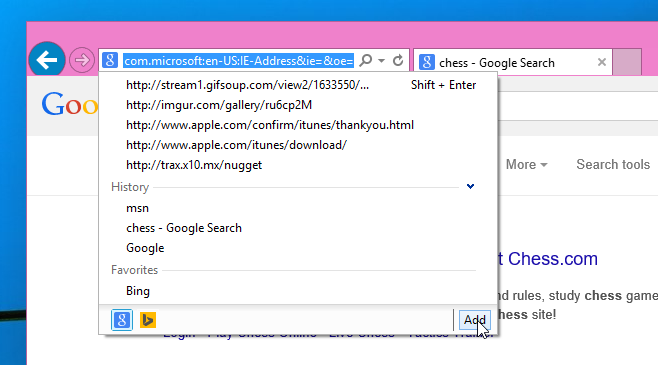The image size is (658, 365).
Task: Open a new blank tab
Action: [x=627, y=62]
